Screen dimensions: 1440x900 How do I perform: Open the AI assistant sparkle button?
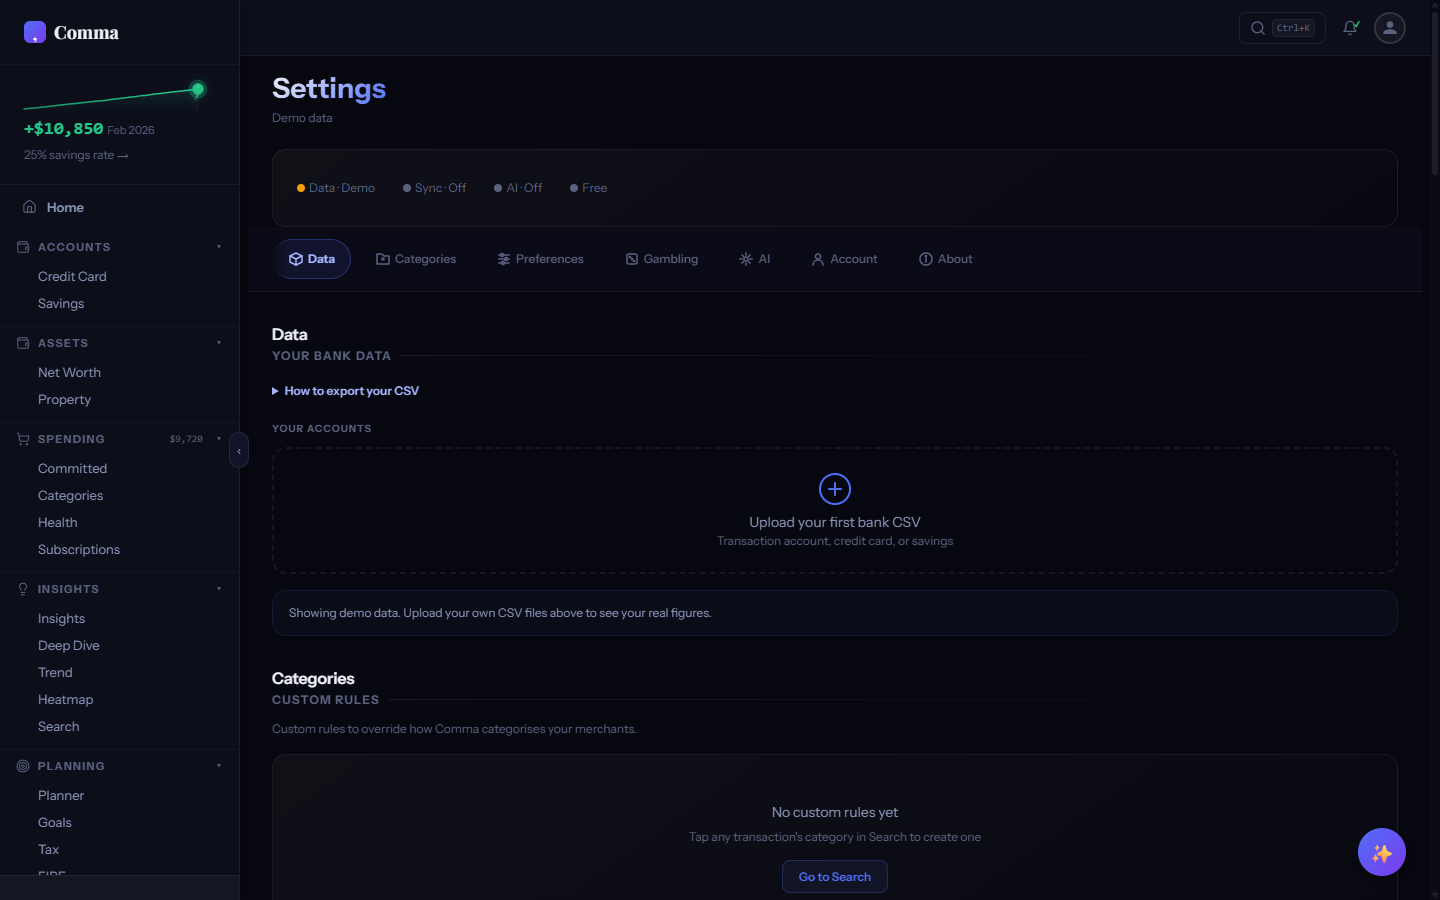point(1381,852)
